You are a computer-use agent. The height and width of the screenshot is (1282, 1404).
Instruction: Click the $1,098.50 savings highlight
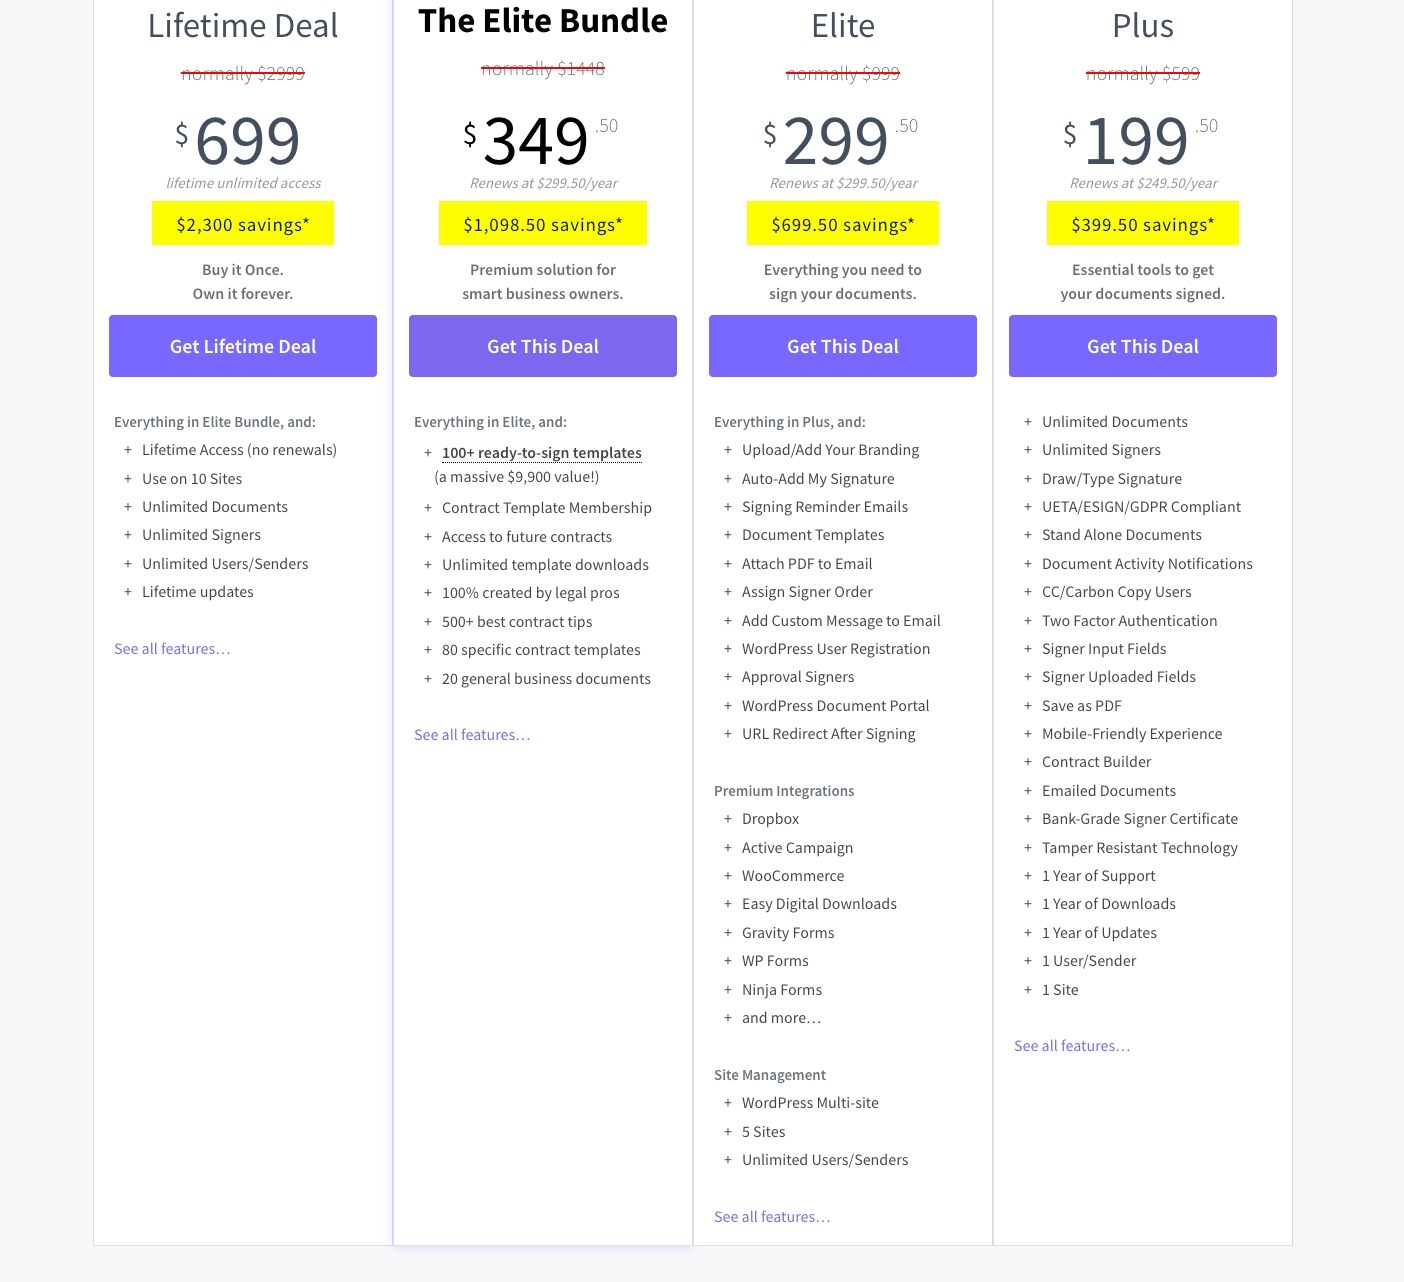click(543, 225)
